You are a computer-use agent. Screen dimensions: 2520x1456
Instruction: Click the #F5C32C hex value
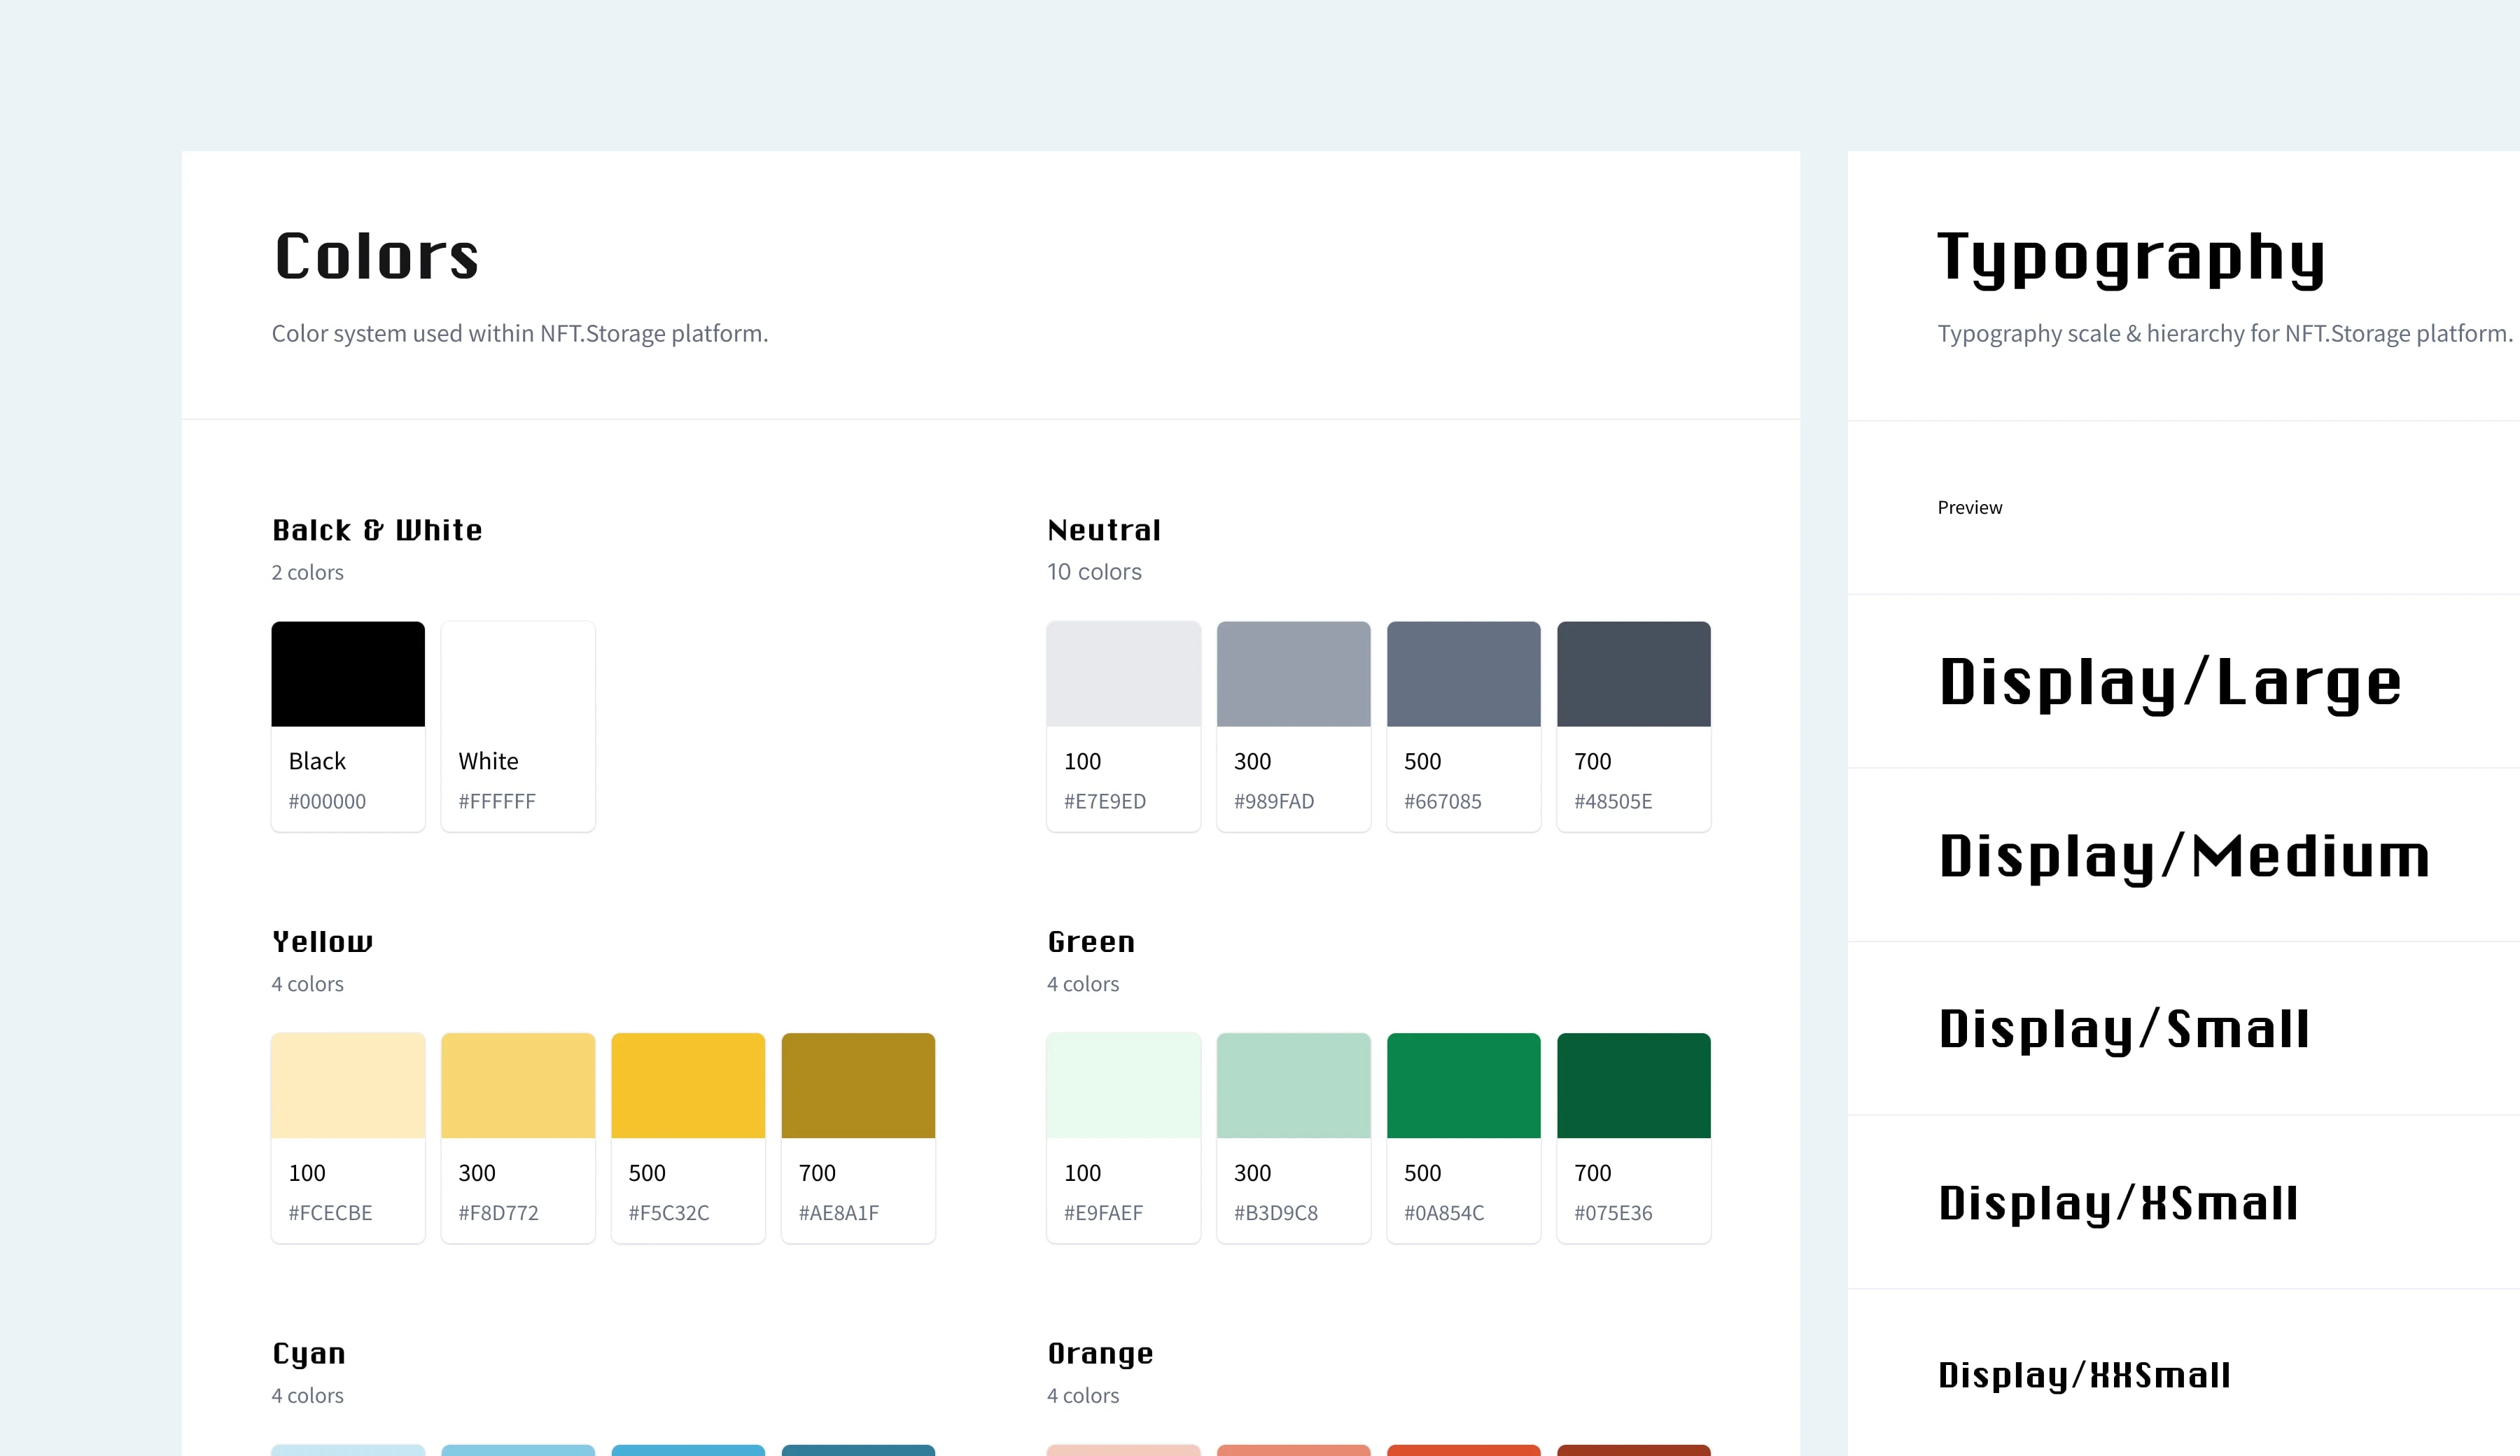pos(668,1214)
